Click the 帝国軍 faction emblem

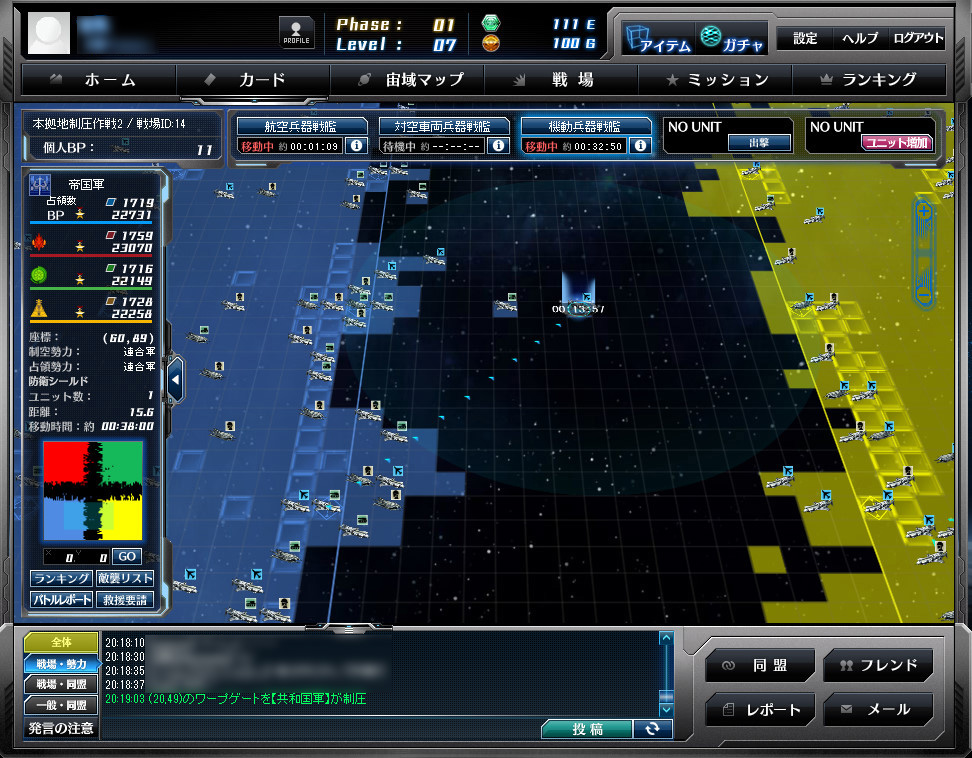coord(40,184)
